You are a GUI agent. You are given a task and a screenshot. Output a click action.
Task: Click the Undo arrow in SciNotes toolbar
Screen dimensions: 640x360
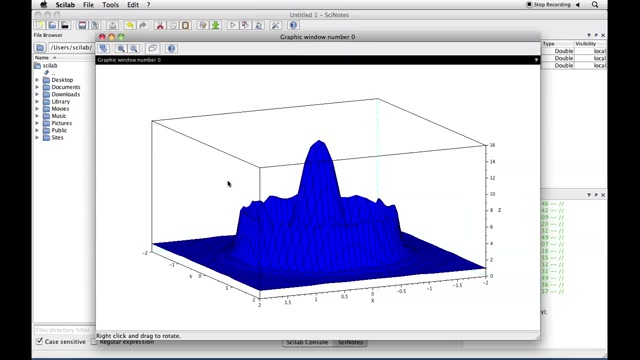pos(130,25)
